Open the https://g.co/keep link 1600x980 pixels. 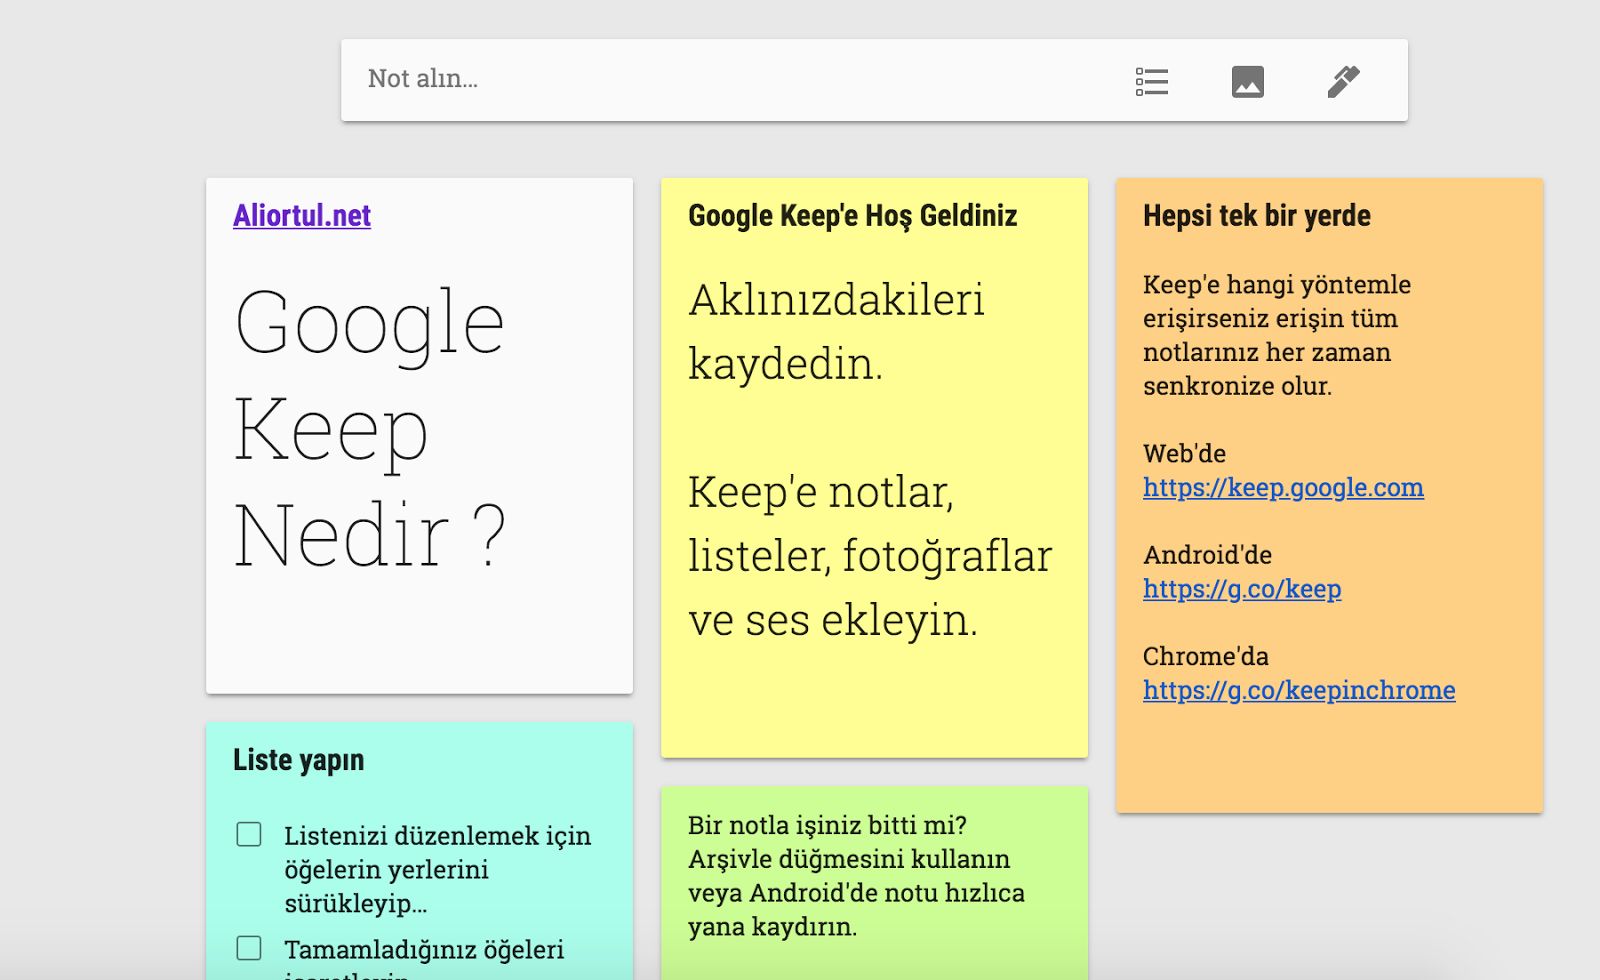1242,589
